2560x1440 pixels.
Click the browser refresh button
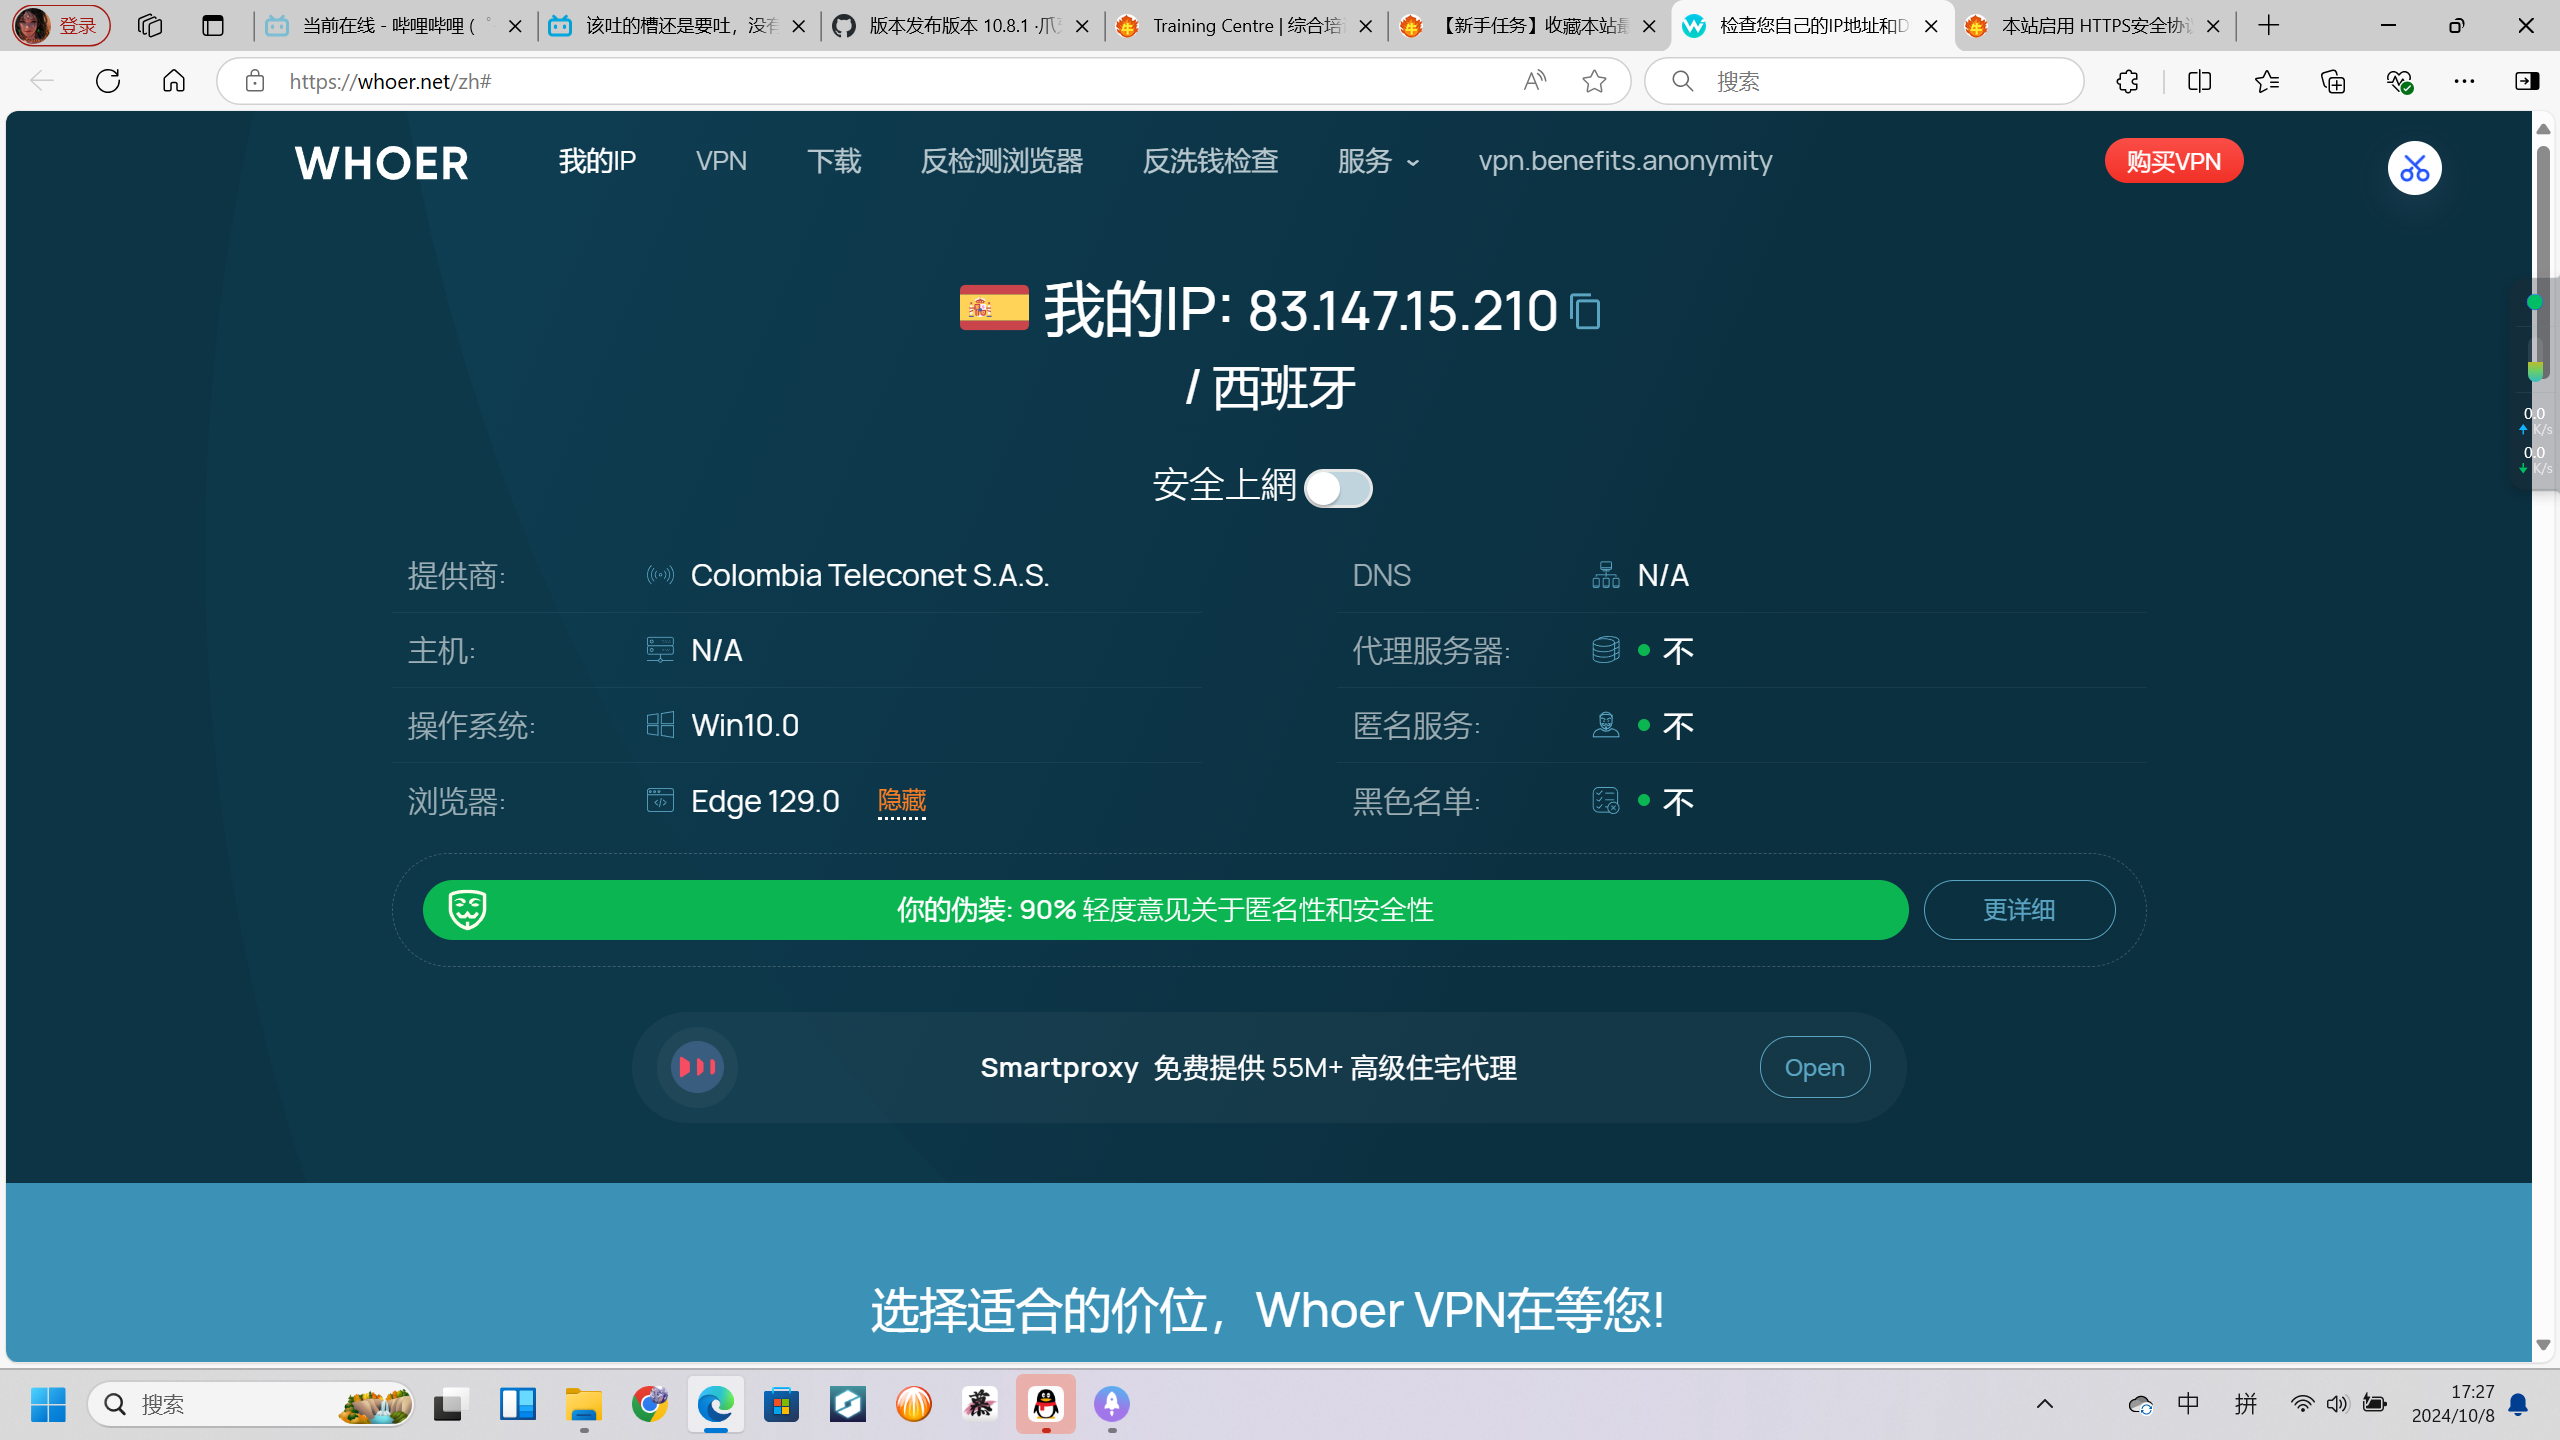108,81
